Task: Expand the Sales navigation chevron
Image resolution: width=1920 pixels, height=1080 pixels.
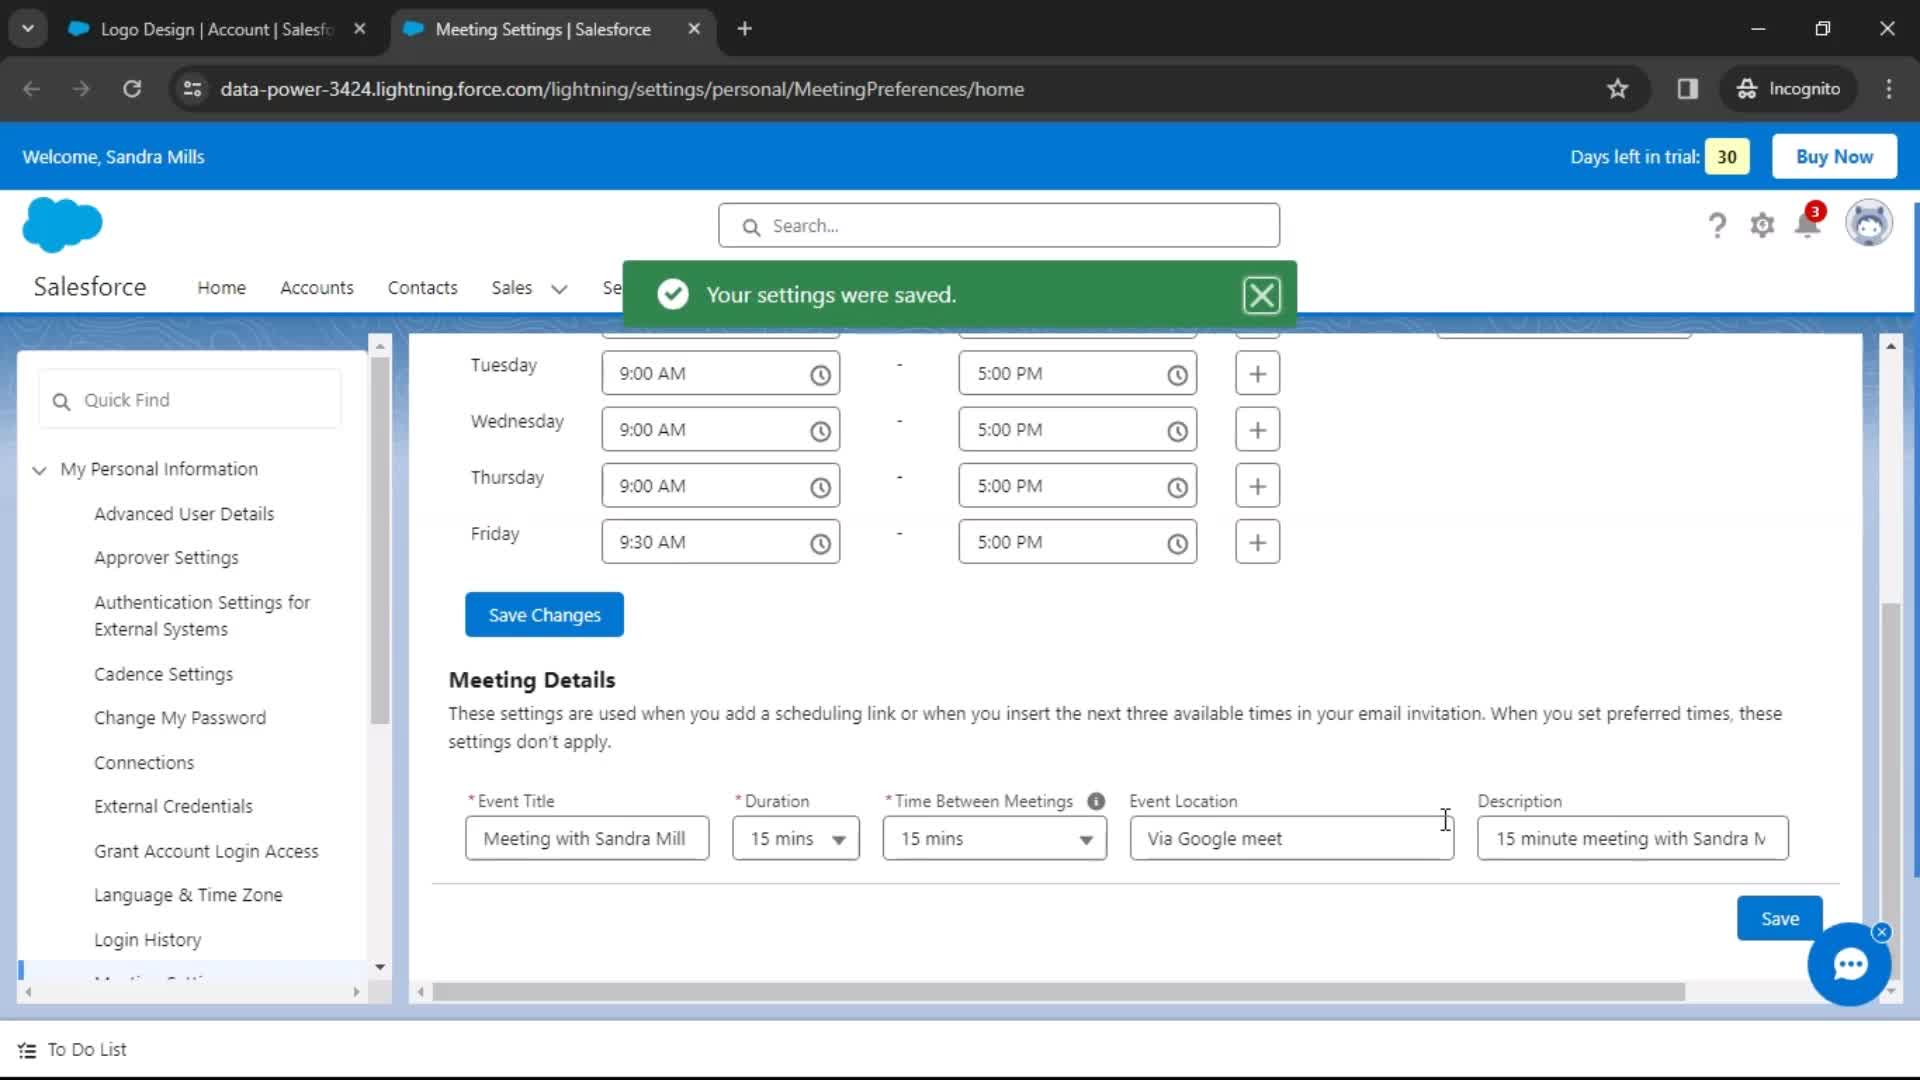Action: pyautogui.click(x=559, y=289)
